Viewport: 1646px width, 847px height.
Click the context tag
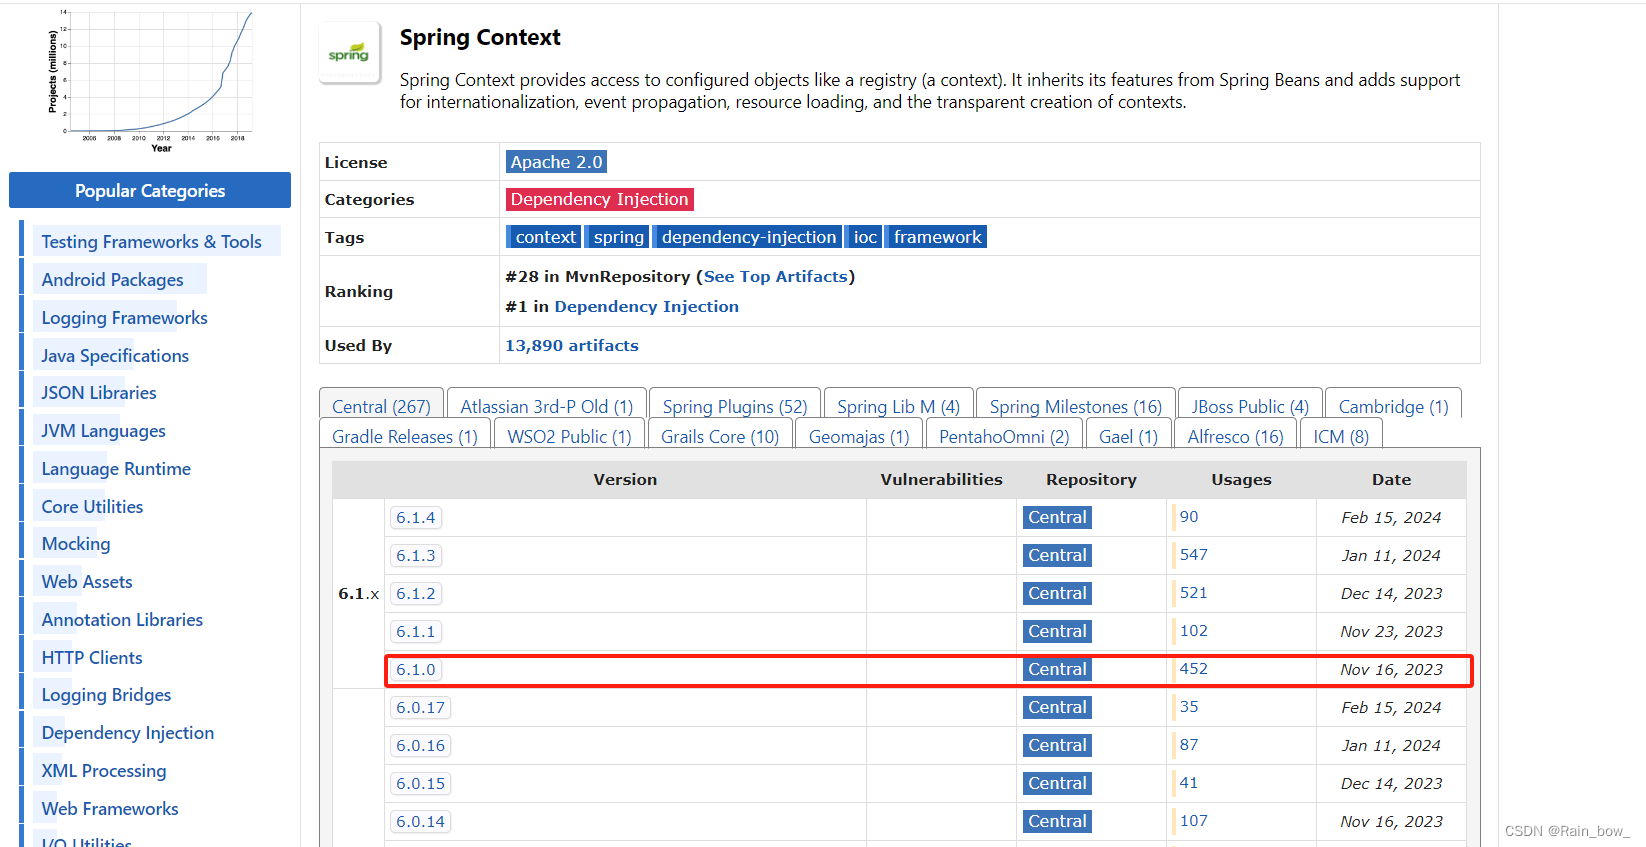[545, 237]
